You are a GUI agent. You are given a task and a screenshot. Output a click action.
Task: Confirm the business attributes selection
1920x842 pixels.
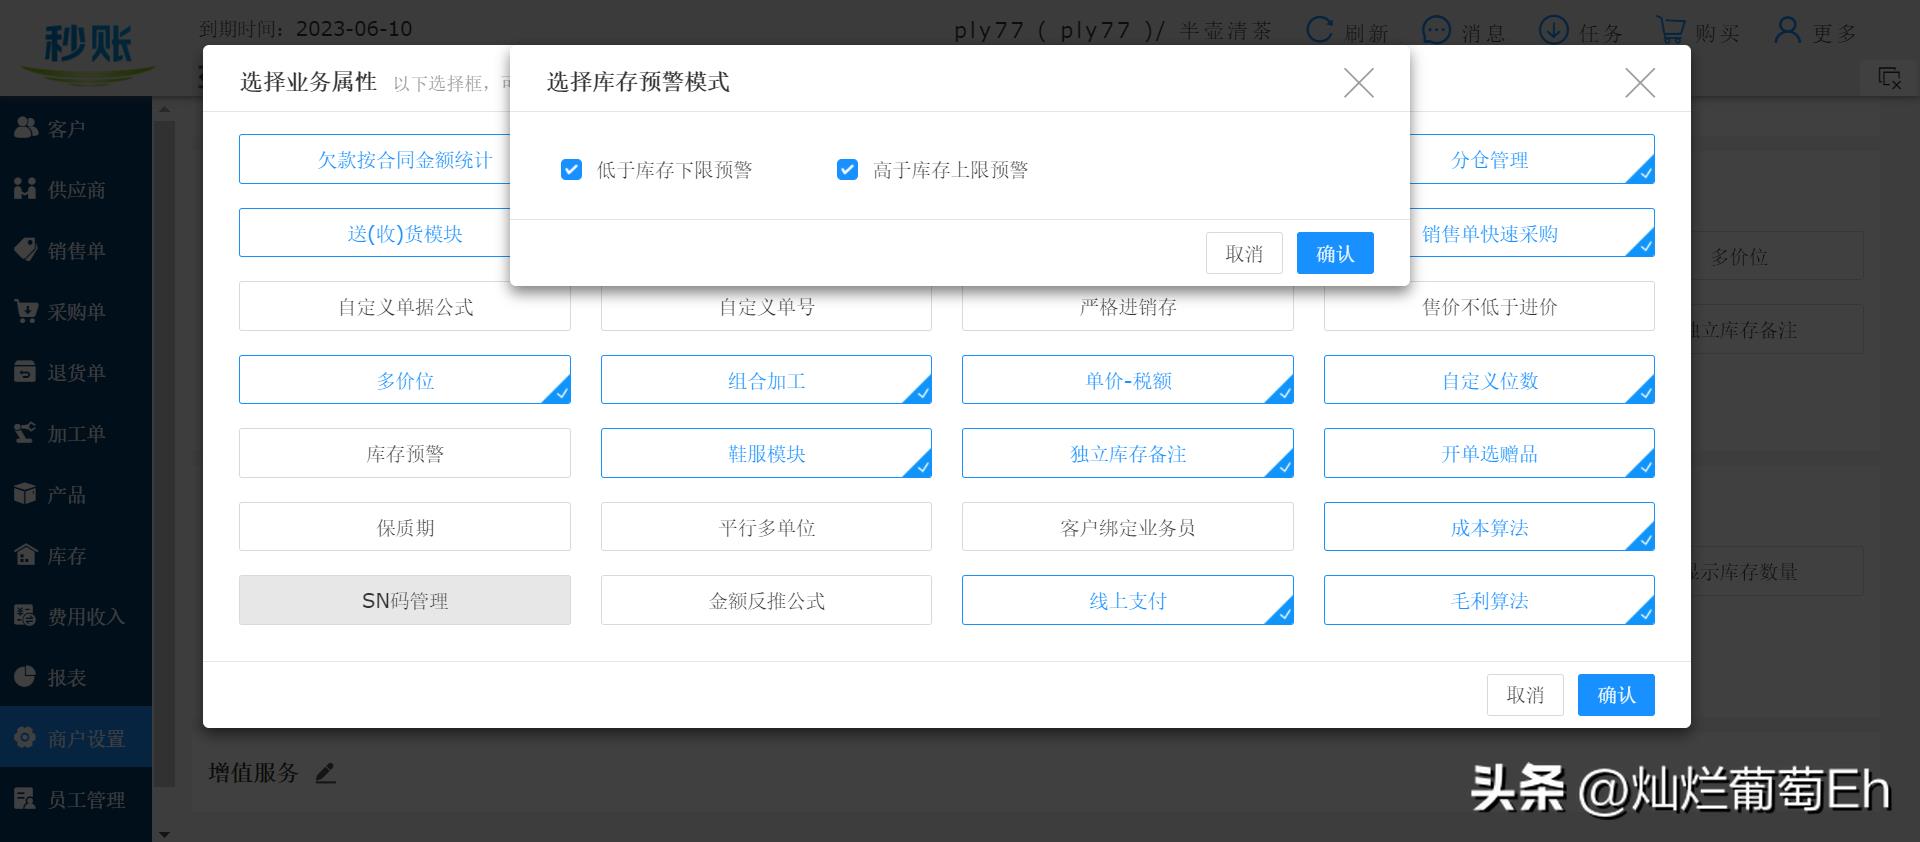pyautogui.click(x=1616, y=695)
